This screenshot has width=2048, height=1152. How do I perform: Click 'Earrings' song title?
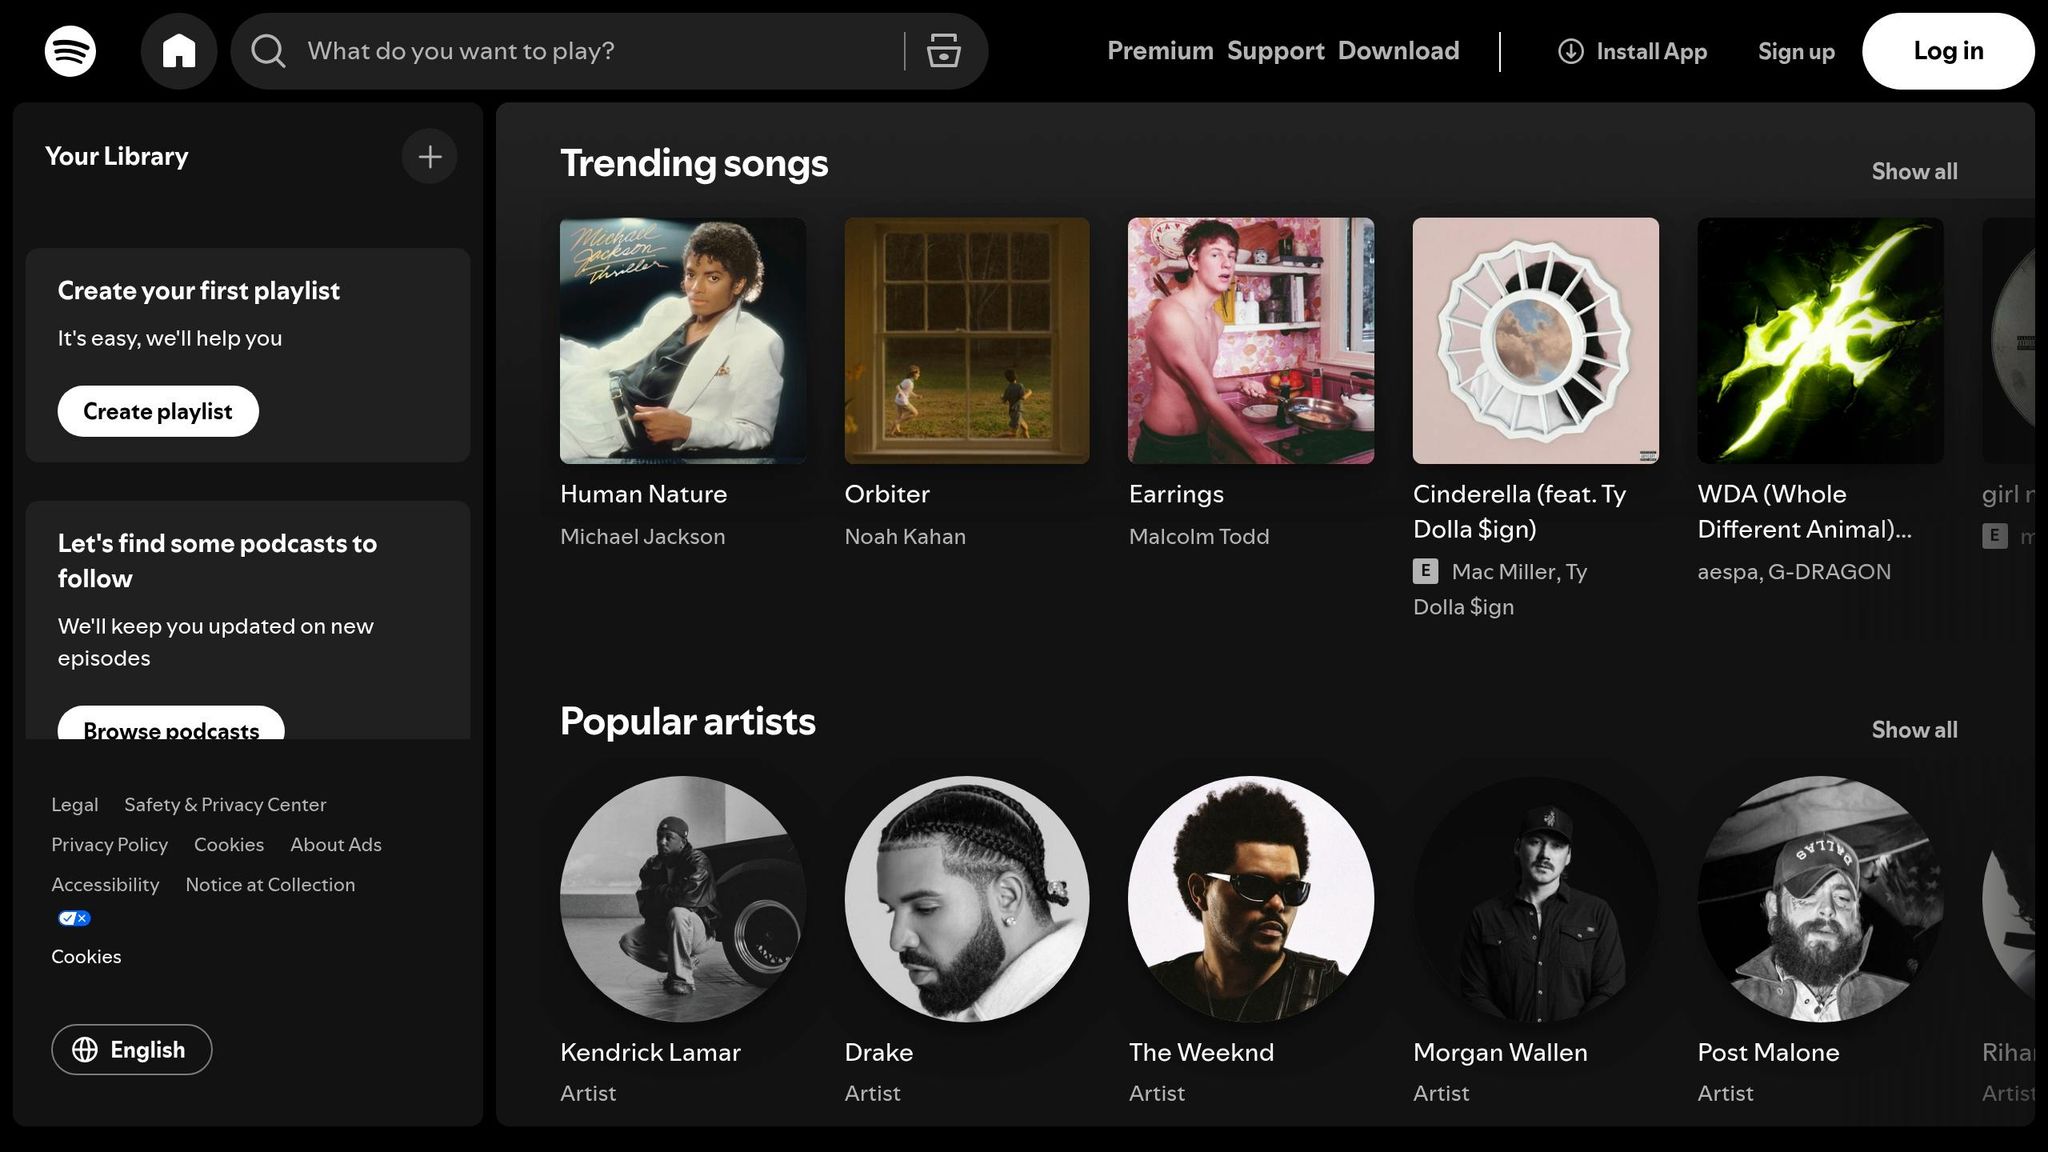(x=1176, y=494)
